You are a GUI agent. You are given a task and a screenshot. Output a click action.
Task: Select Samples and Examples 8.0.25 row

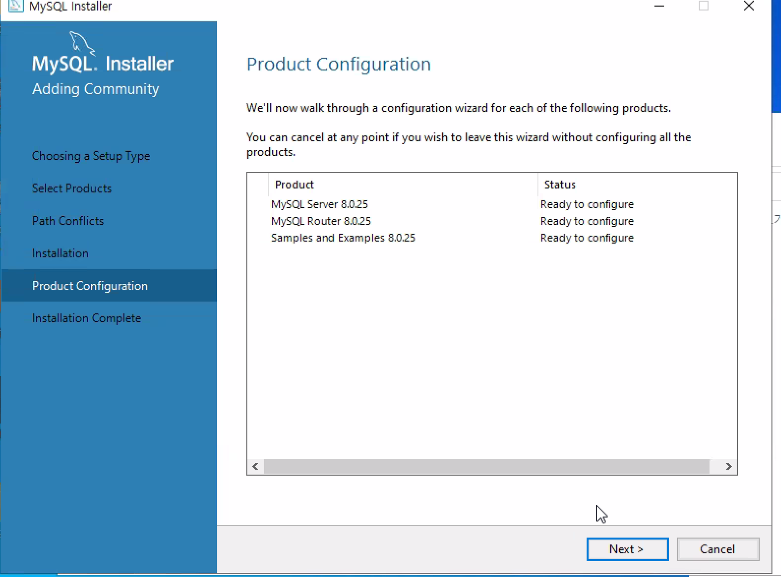[492, 238]
